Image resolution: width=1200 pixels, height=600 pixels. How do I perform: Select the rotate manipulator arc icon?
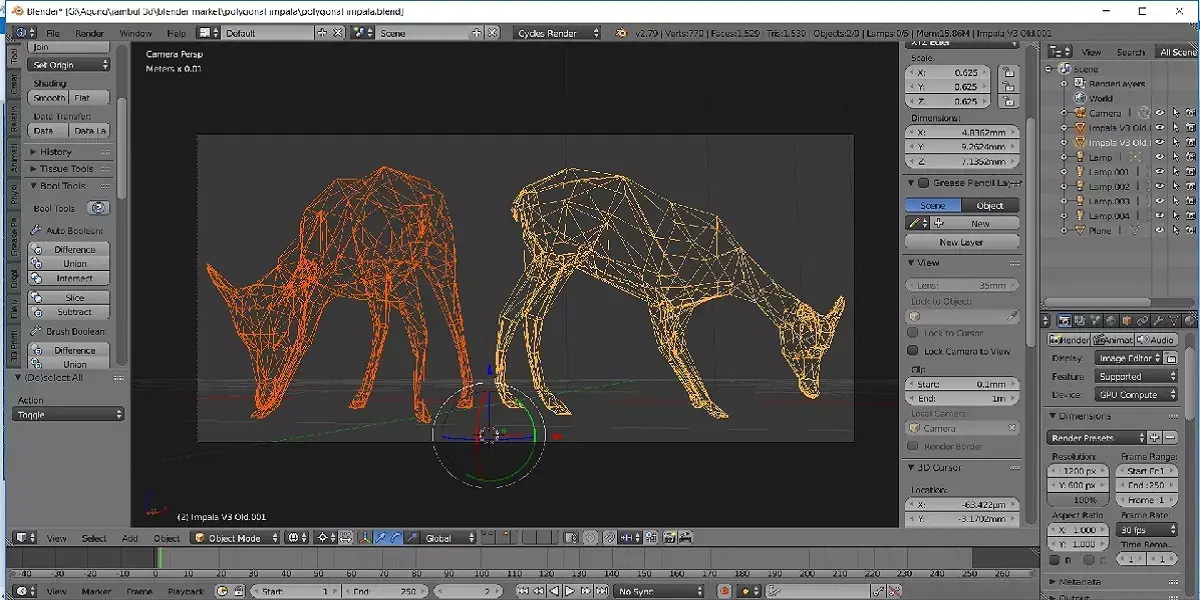click(x=396, y=538)
